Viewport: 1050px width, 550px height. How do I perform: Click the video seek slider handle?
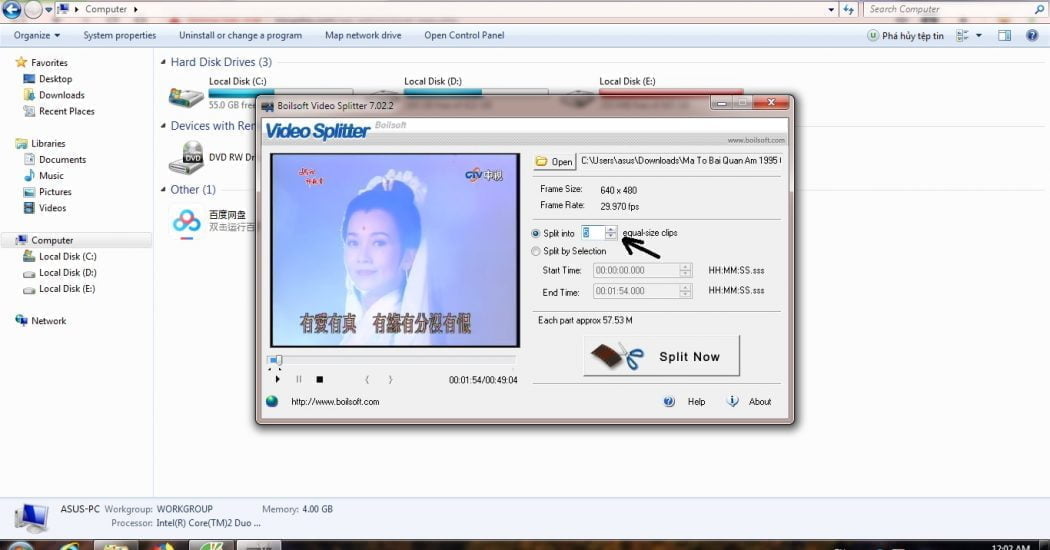277,360
